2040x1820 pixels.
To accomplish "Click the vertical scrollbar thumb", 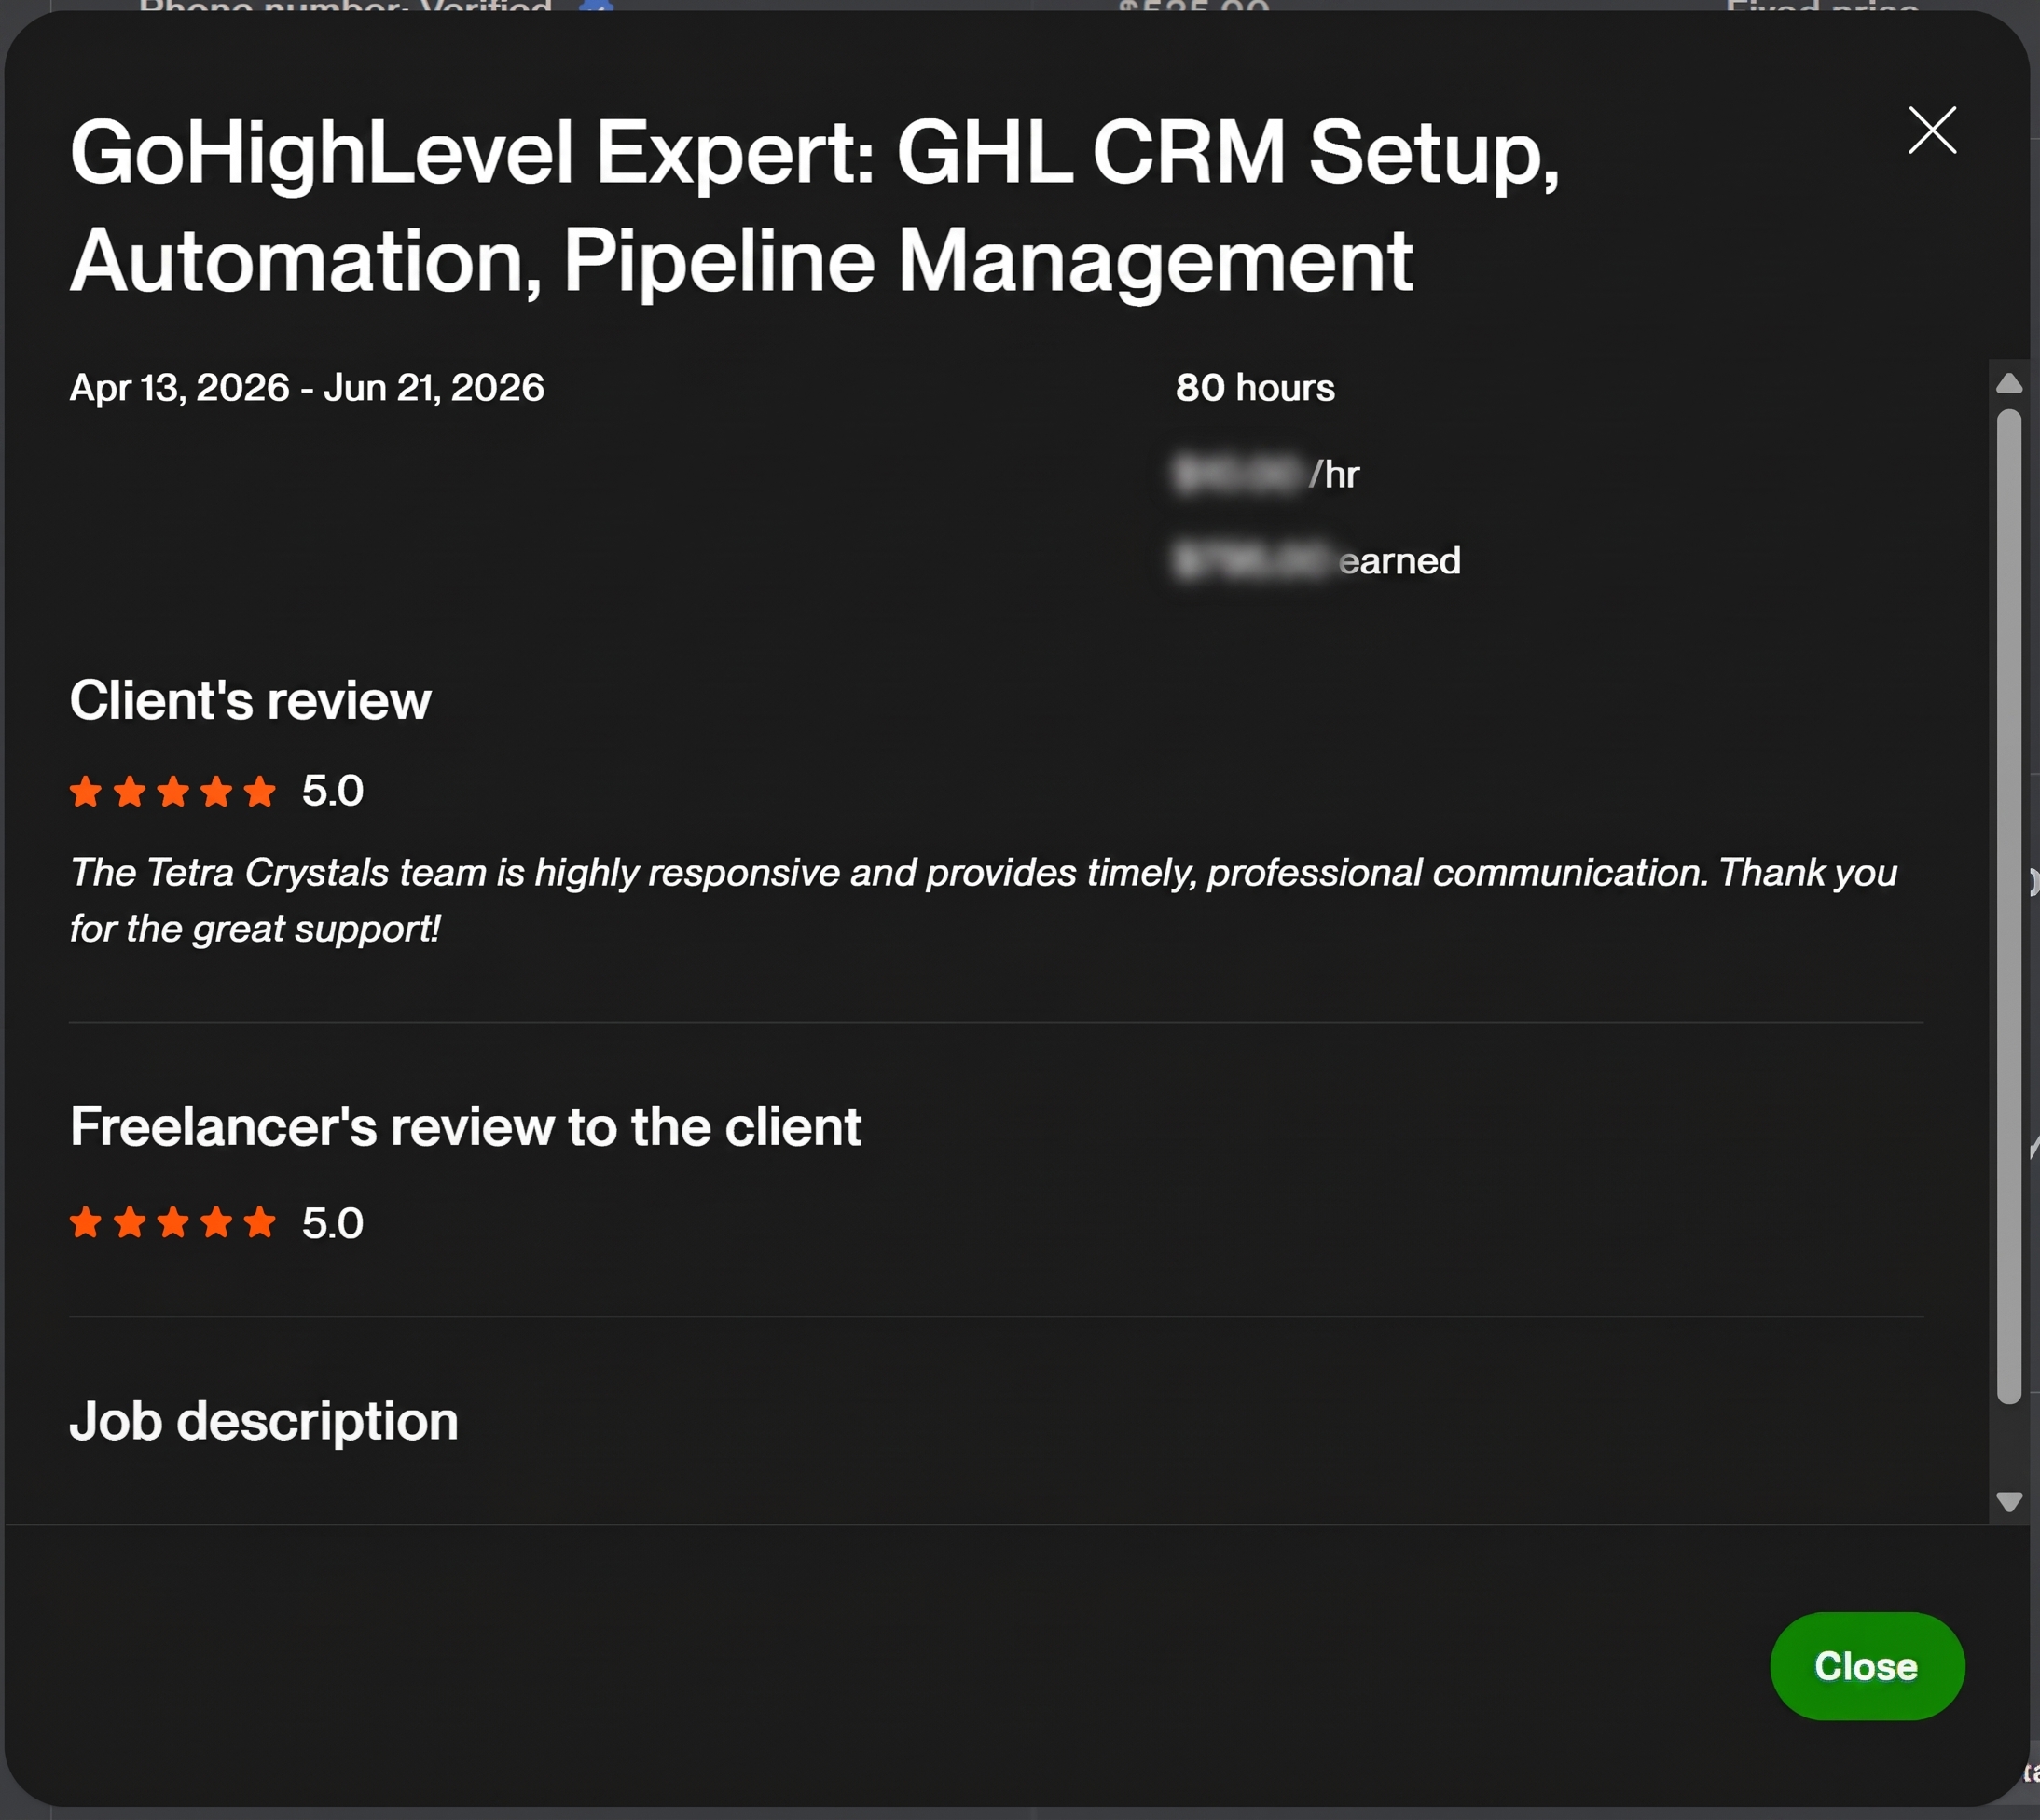I will [x=2009, y=906].
